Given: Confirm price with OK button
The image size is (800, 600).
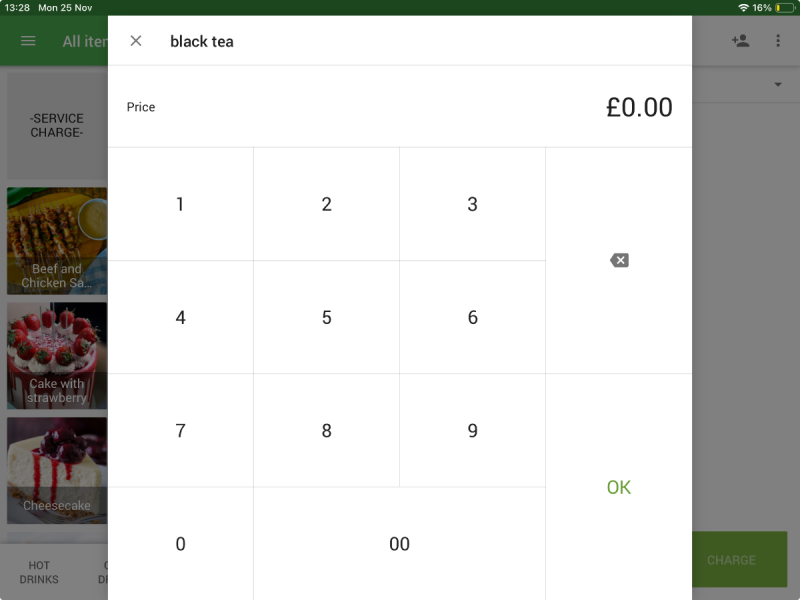Looking at the screenshot, I should [x=619, y=487].
